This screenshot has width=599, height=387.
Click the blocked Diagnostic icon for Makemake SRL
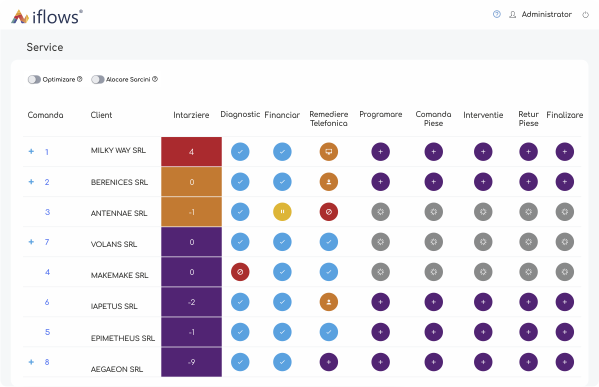coord(240,272)
